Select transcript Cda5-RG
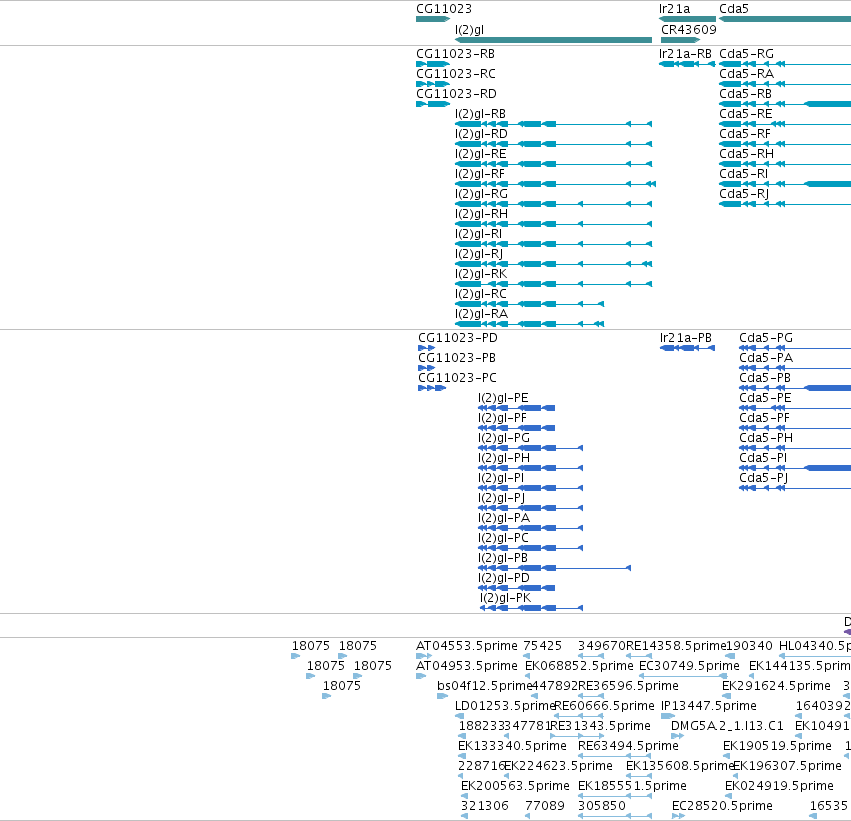The image size is (851, 821). (785, 64)
